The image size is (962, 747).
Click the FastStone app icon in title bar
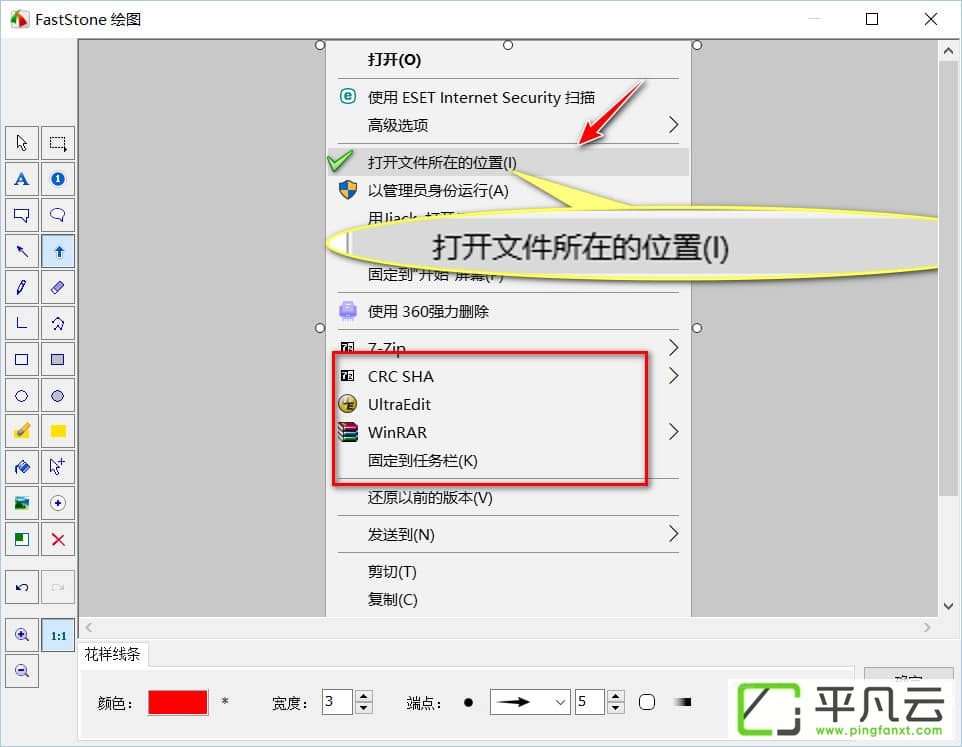click(20, 19)
